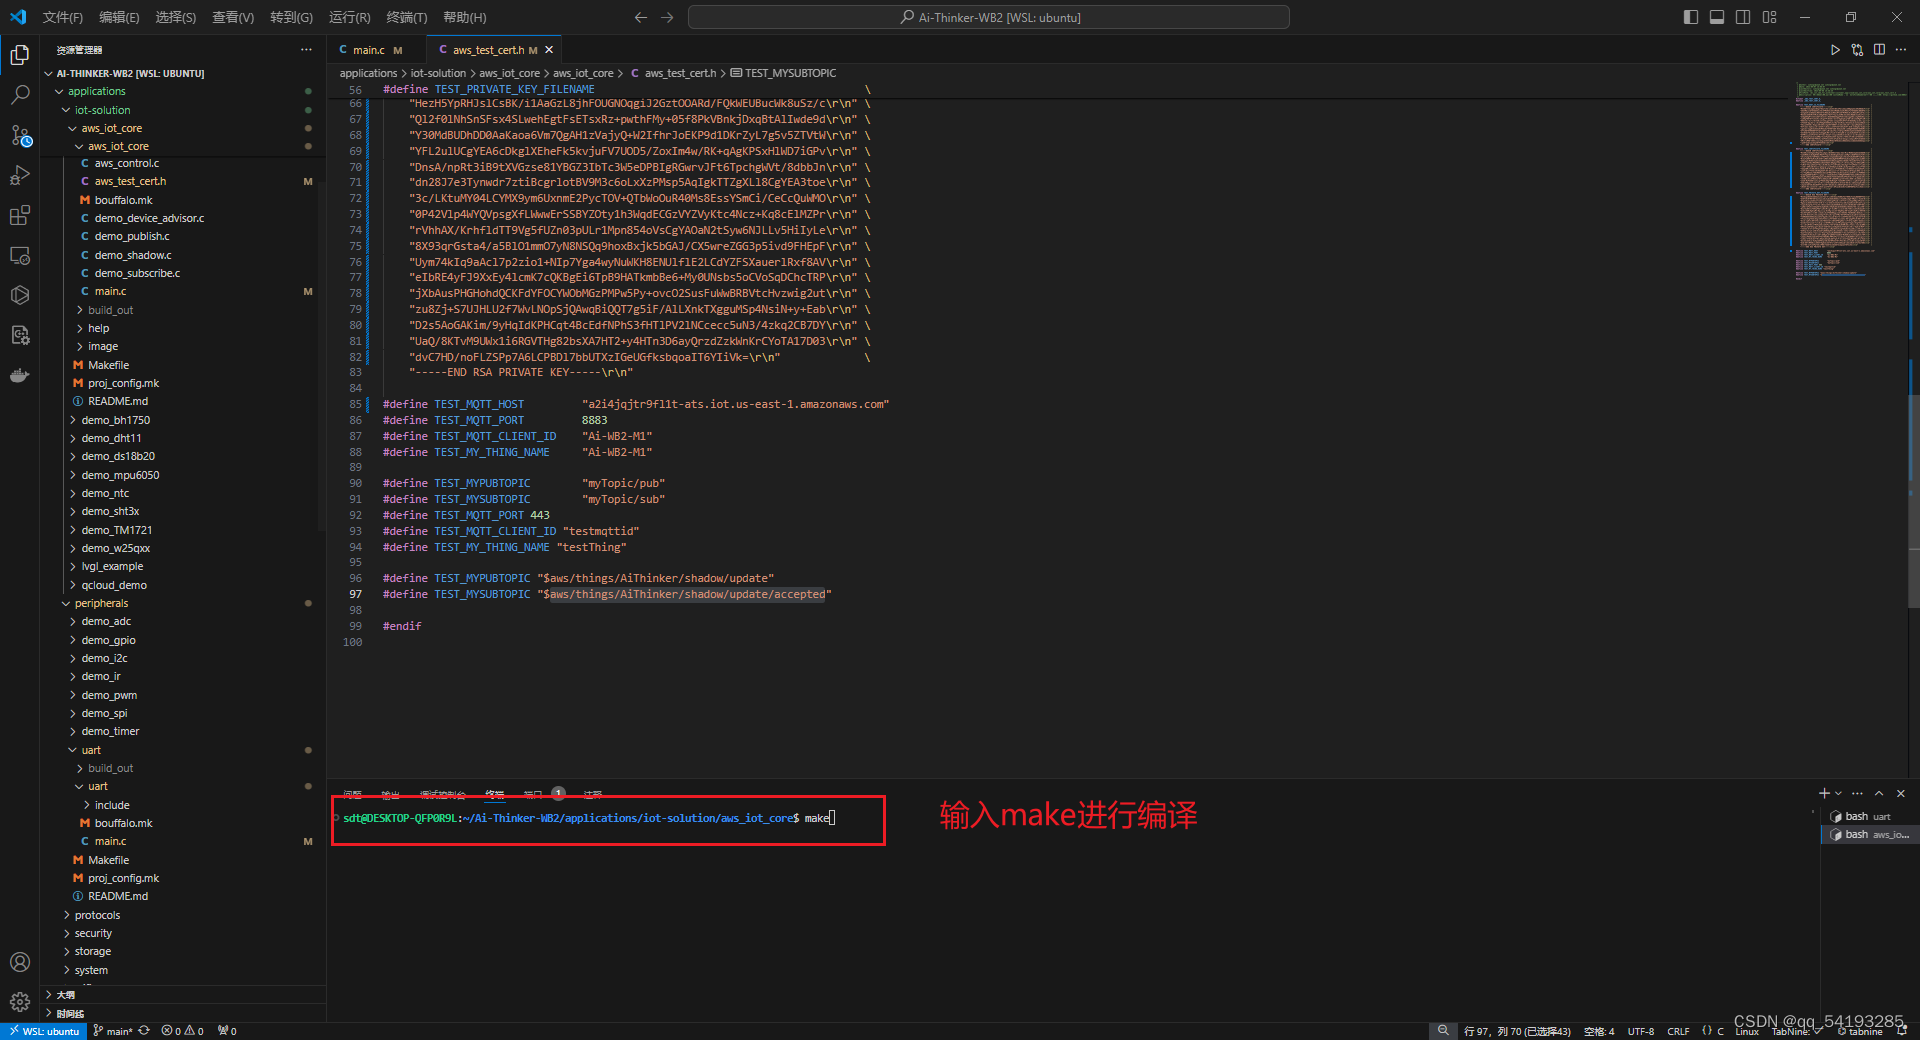The width and height of the screenshot is (1920, 1040).
Task: Click the Run code play icon
Action: click(1835, 49)
